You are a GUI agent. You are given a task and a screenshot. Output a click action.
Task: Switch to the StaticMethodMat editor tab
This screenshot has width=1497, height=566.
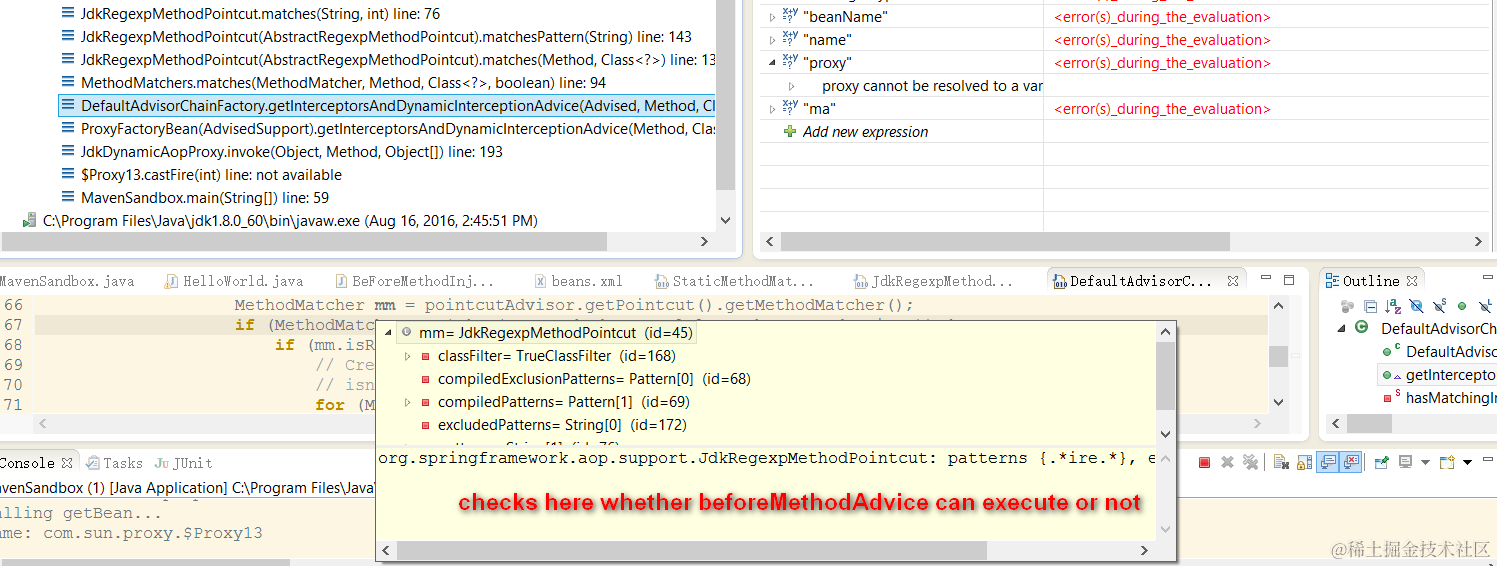click(734, 282)
